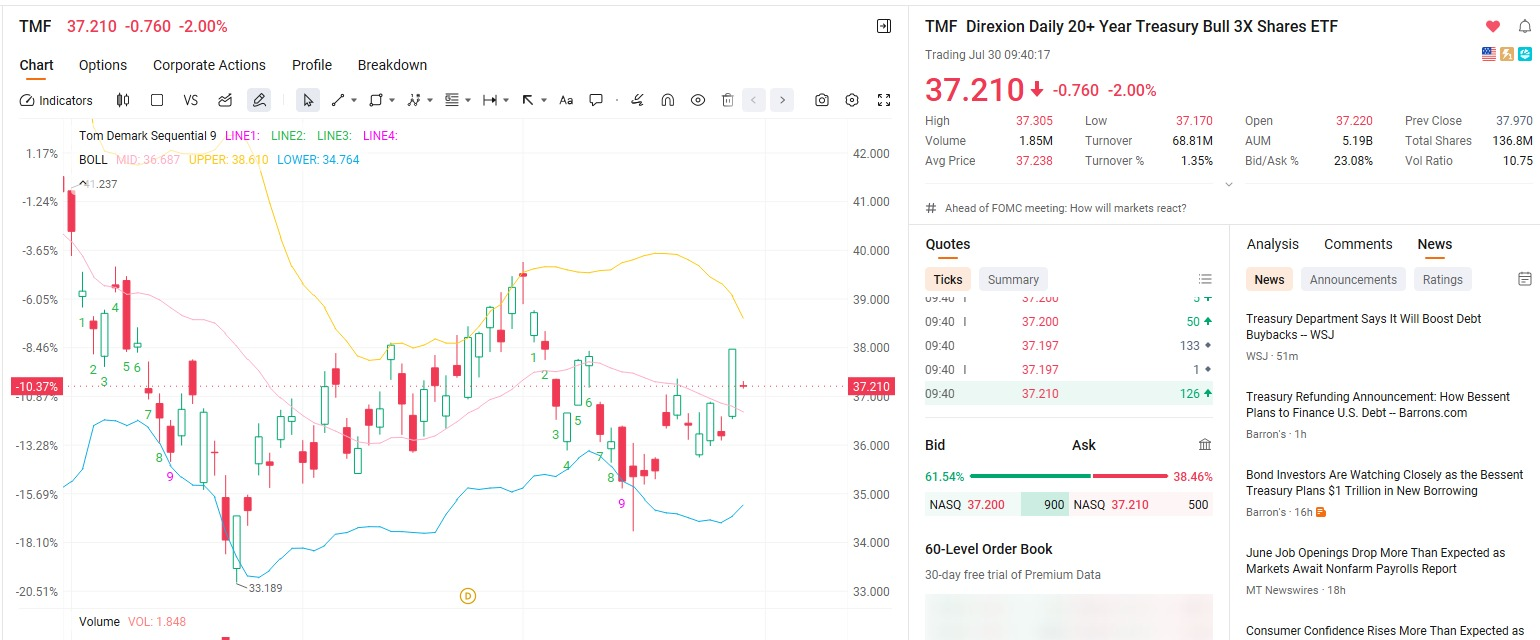Select the comment bubble note tool
The image size is (1540, 640).
(x=596, y=100)
